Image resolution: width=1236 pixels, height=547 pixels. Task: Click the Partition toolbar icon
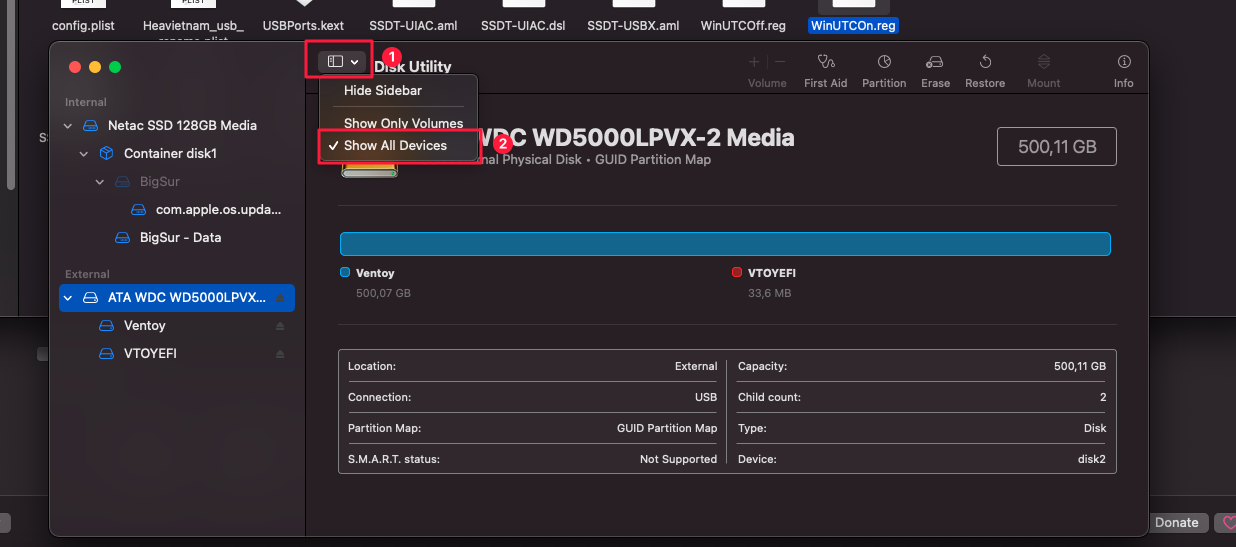884,62
